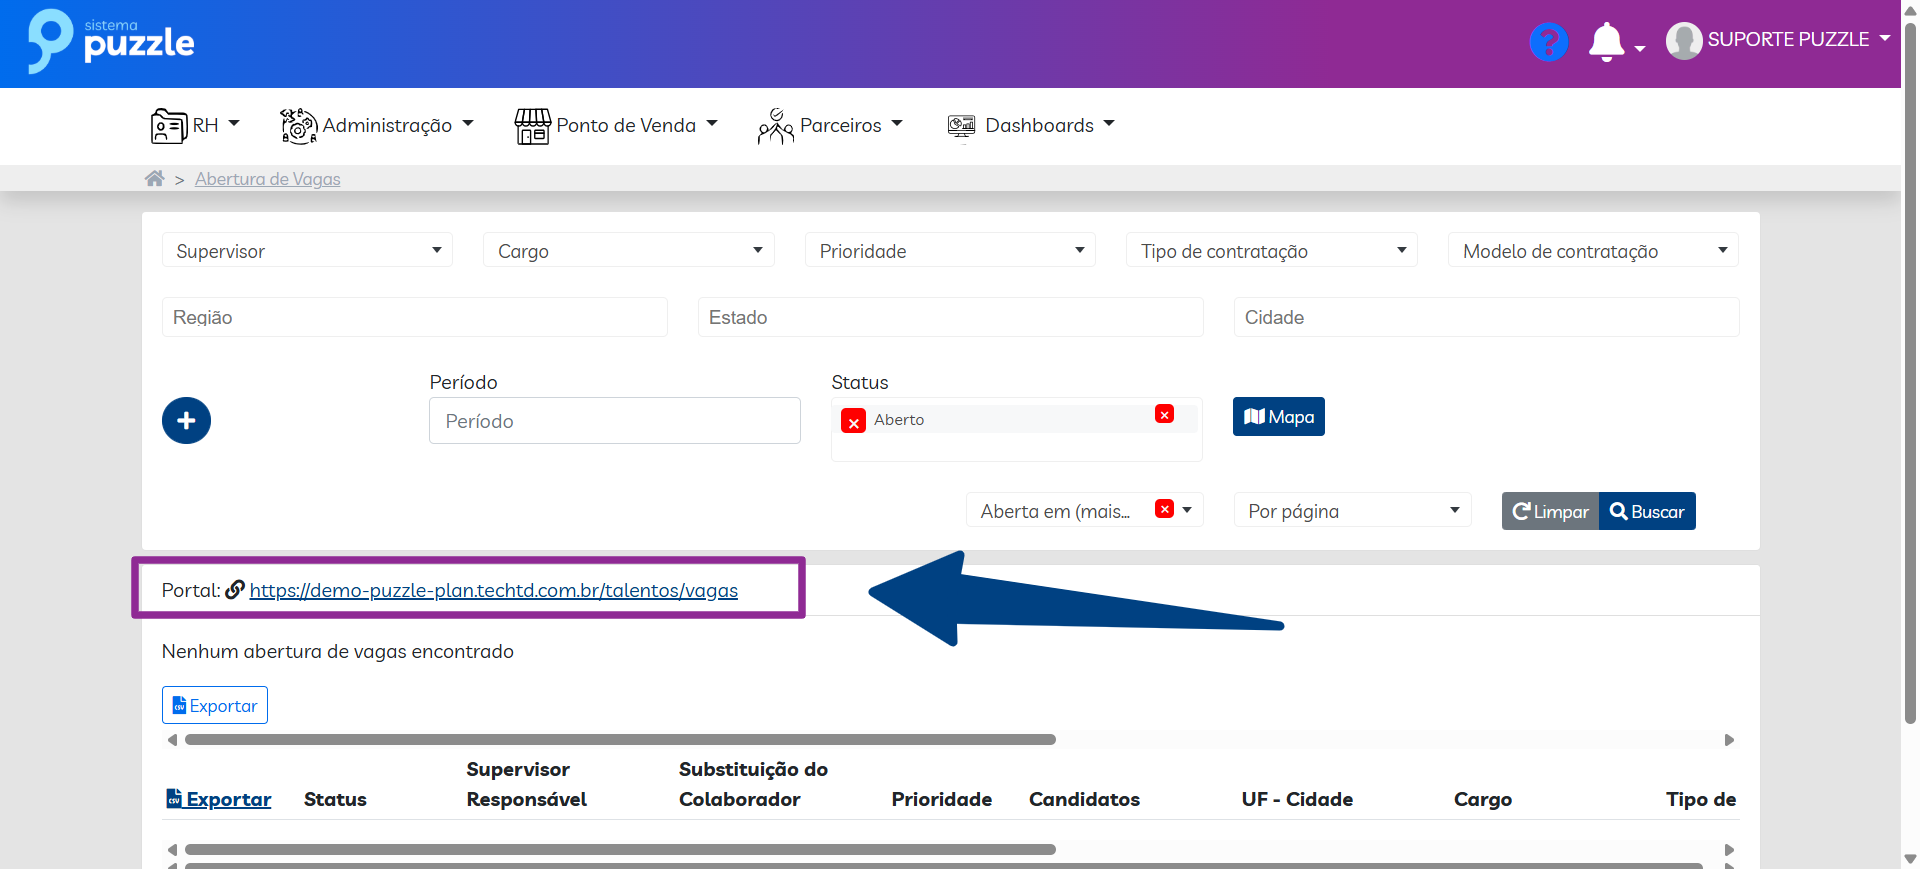This screenshot has height=869, width=1920.
Task: Open the notifications bell
Action: (1606, 42)
